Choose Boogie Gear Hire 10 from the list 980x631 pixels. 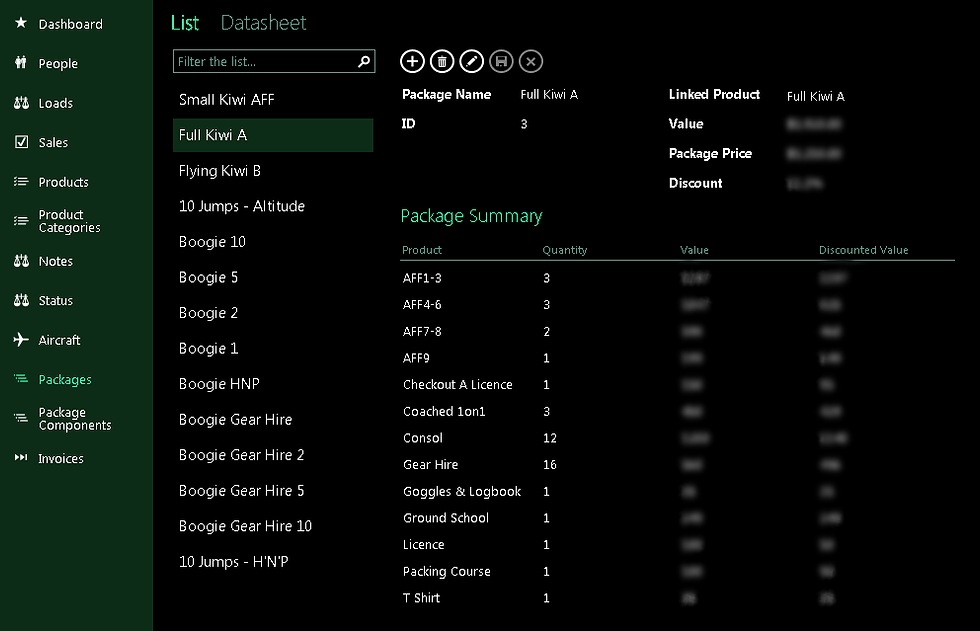pos(246,526)
